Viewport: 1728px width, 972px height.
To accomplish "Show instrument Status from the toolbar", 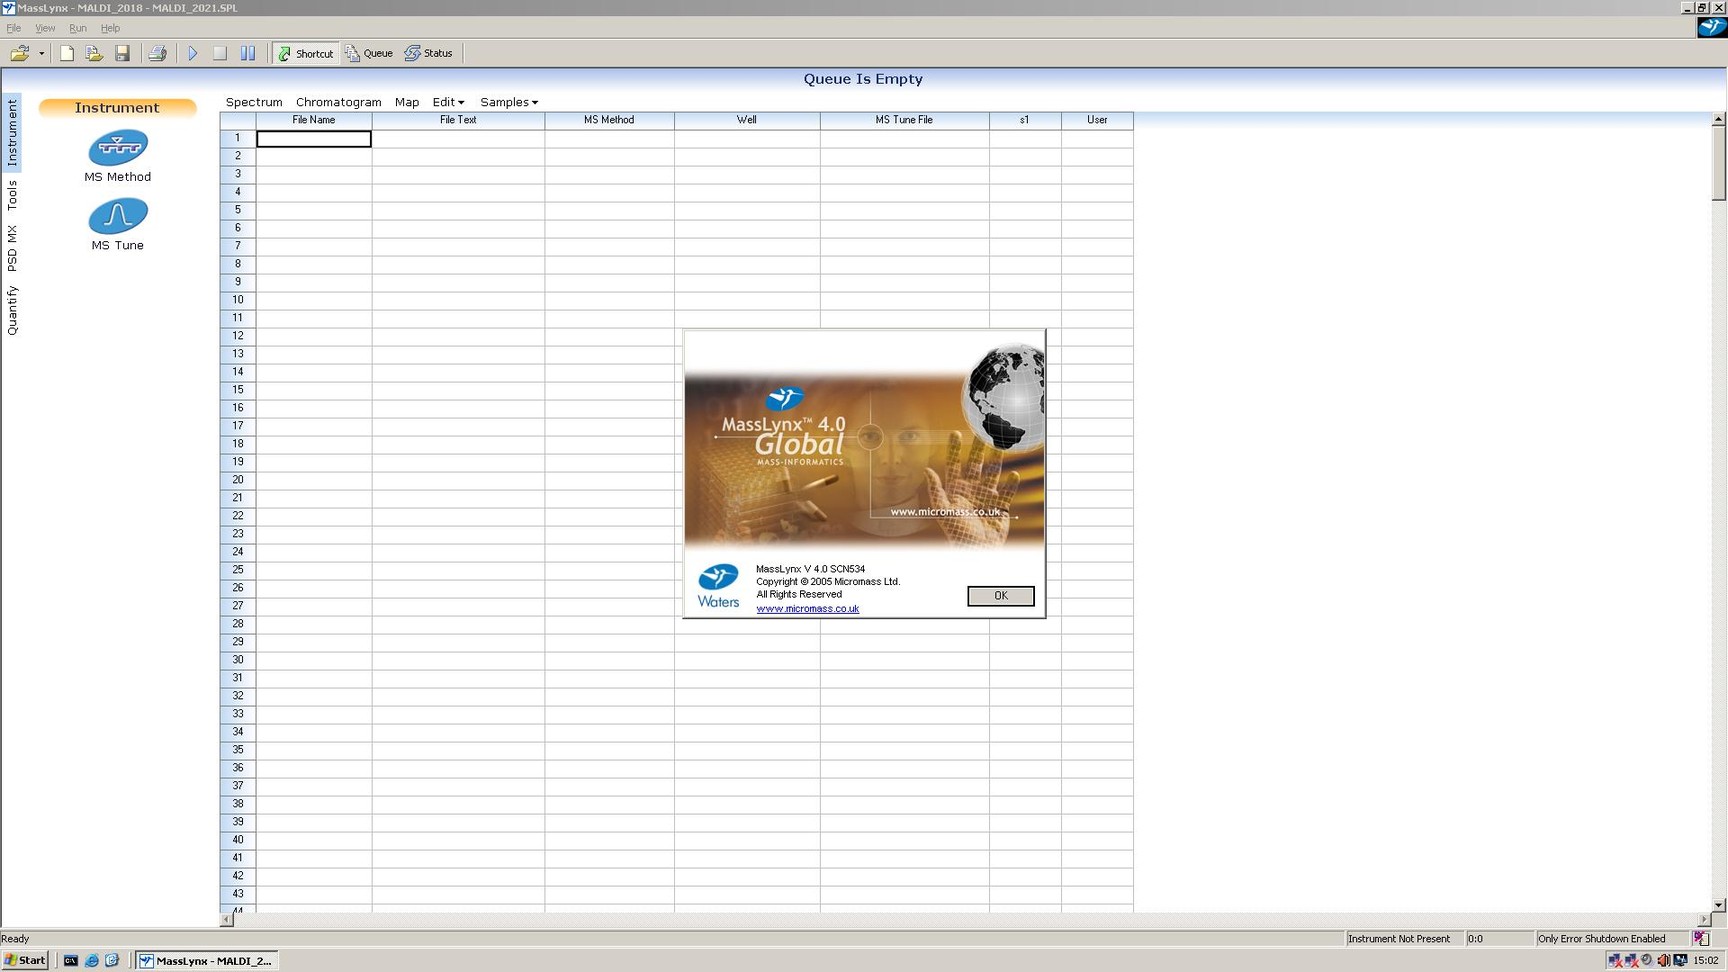I will tap(428, 53).
